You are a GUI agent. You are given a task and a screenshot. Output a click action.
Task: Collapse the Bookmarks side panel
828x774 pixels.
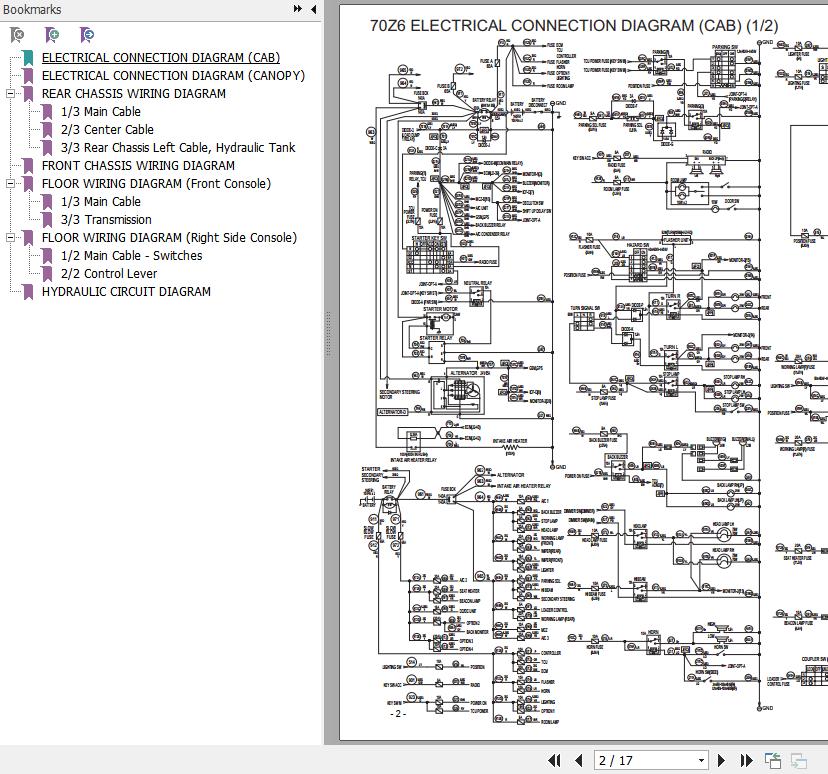[x=314, y=9]
